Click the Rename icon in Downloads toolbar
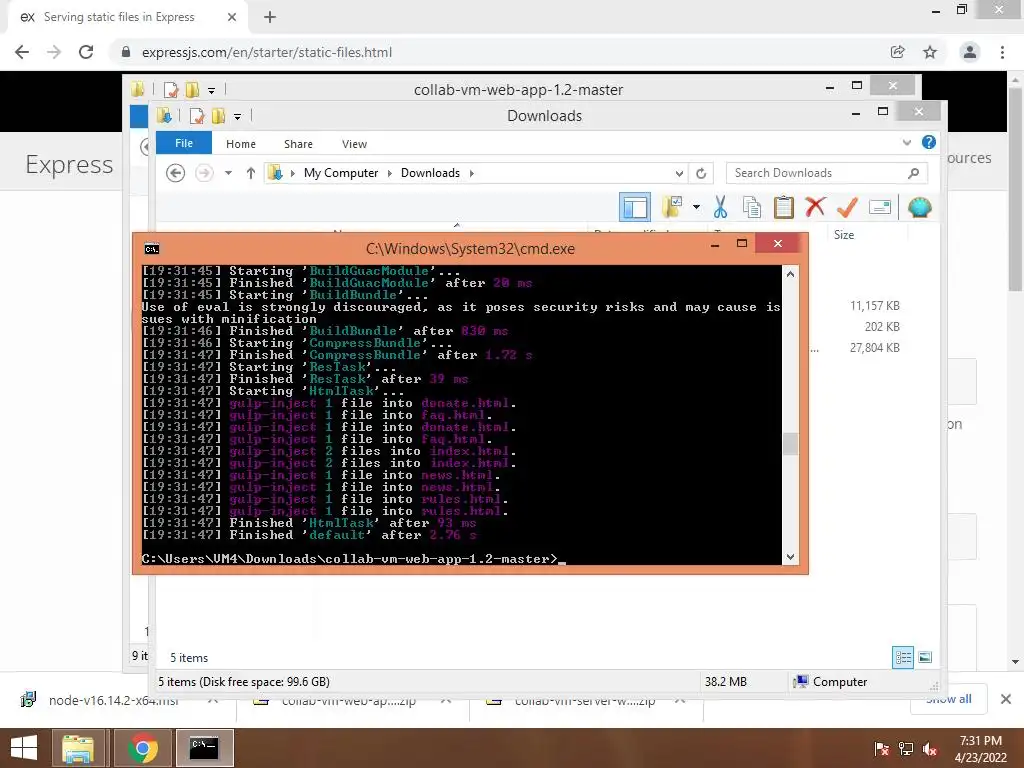Image resolution: width=1024 pixels, height=768 pixels. 880,207
